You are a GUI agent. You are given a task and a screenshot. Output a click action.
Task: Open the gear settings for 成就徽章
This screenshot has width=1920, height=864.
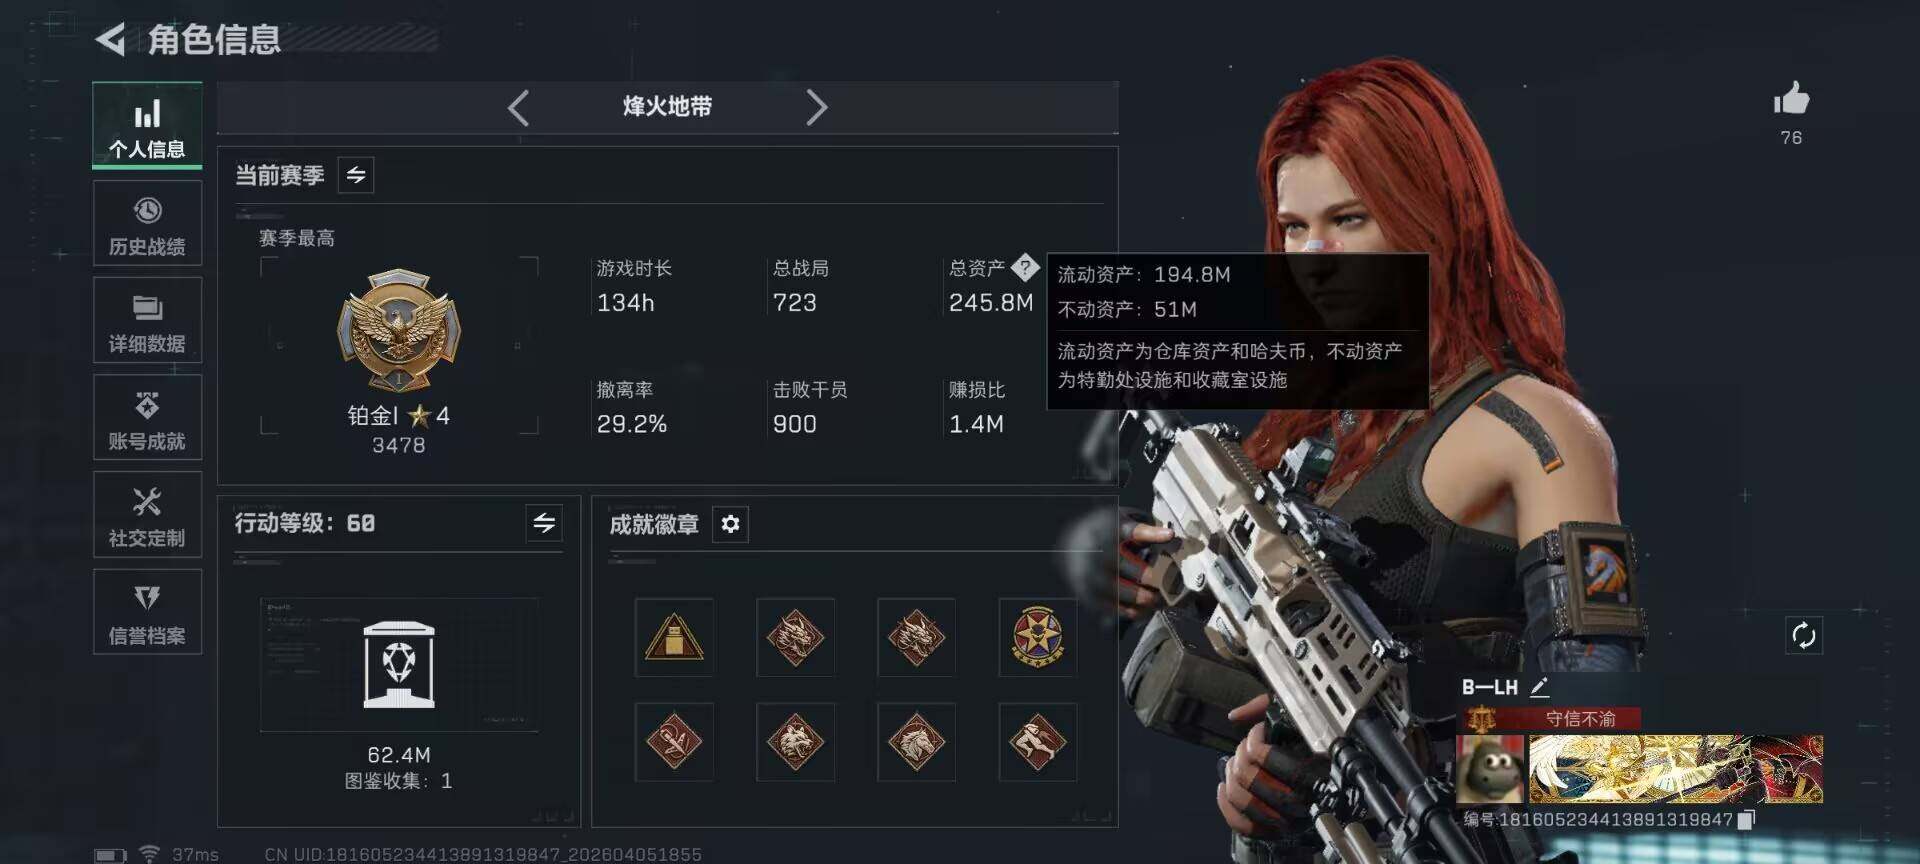(730, 524)
